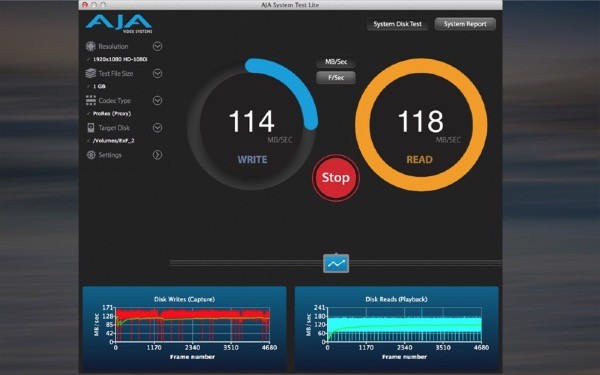Click the Disk Writes (Capture) graph
This screenshot has height=375, width=600.
[184, 329]
